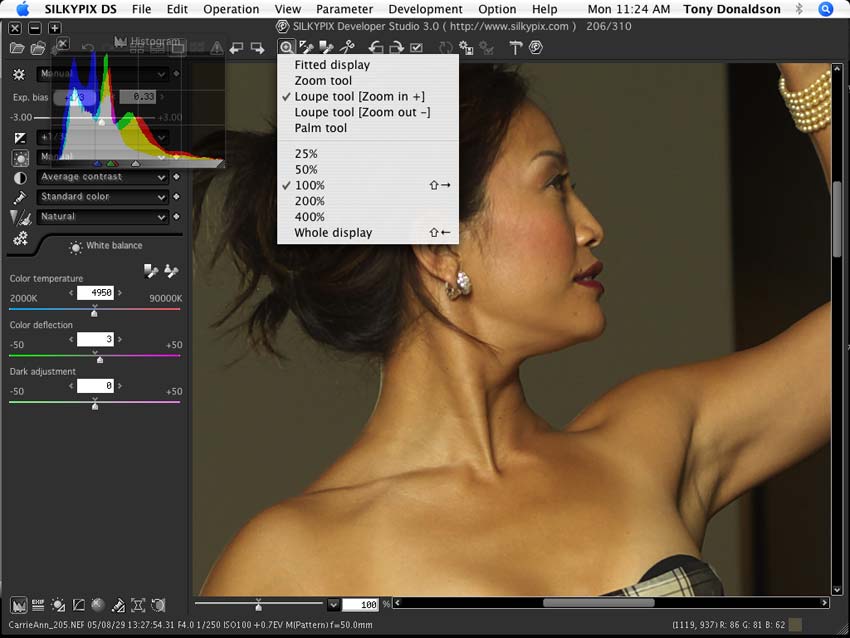Open the Apple menu
850x638 pixels.
click(x=23, y=9)
